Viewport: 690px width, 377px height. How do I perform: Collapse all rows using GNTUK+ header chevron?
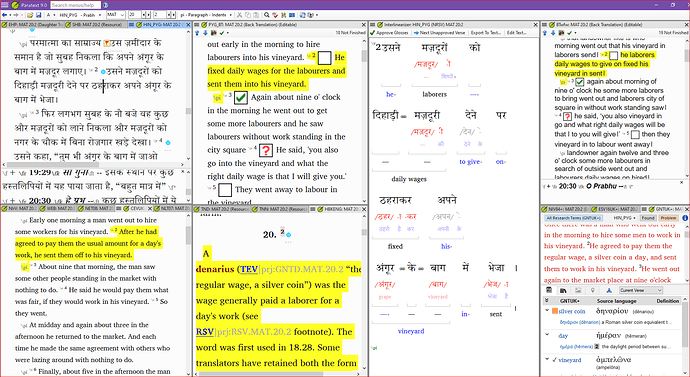pos(547,301)
